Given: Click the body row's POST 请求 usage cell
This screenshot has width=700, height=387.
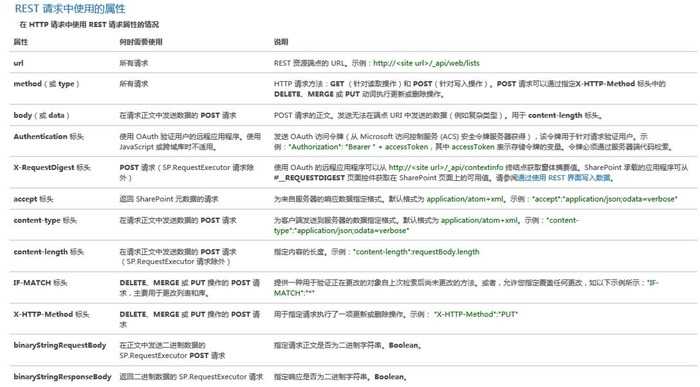Looking at the screenshot, I should pos(178,115).
